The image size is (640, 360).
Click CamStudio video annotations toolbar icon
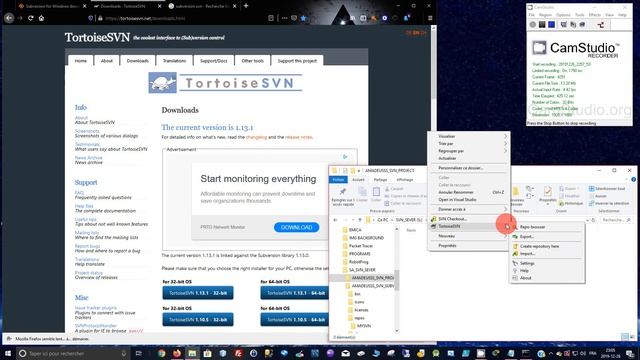point(573,25)
